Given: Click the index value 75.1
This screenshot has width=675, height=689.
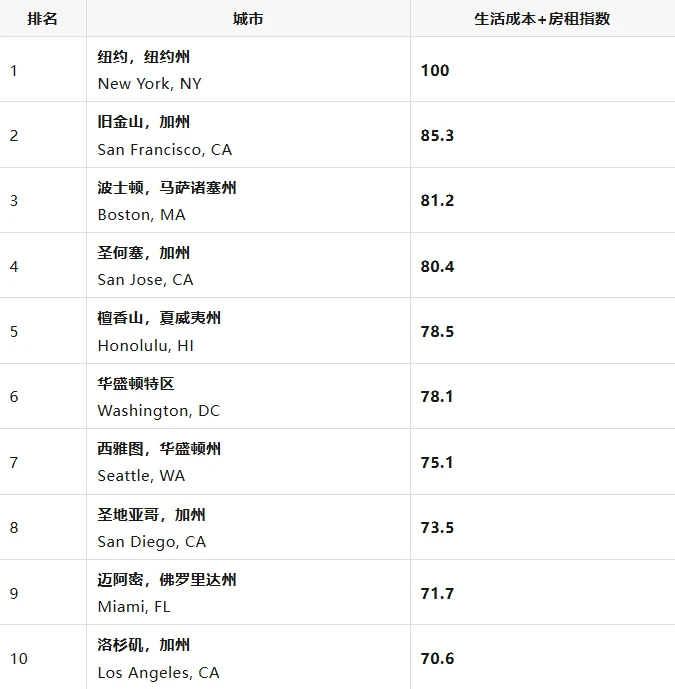Looking at the screenshot, I should pyautogui.click(x=436, y=462).
